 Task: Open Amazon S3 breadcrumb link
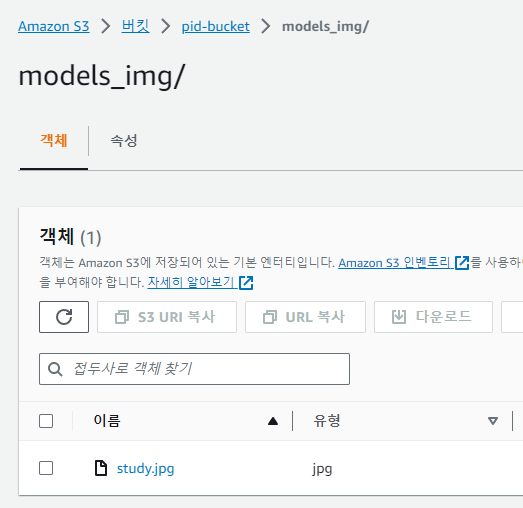(x=54, y=26)
